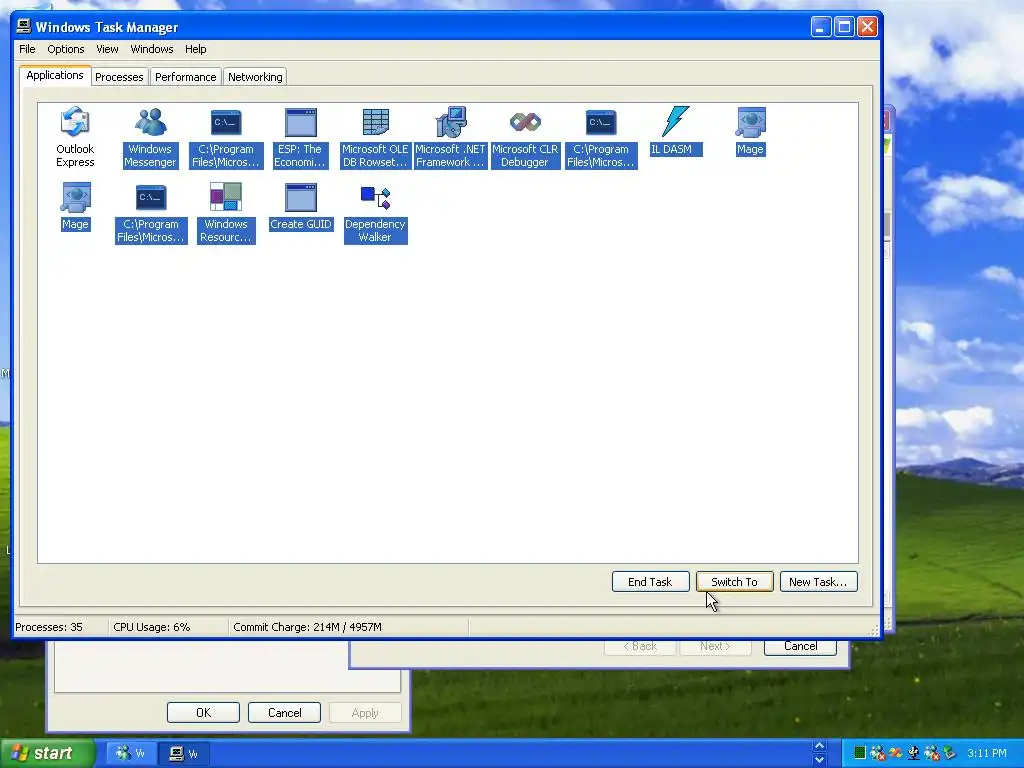The image size is (1024, 768).
Task: Open the Start menu
Action: (47, 754)
